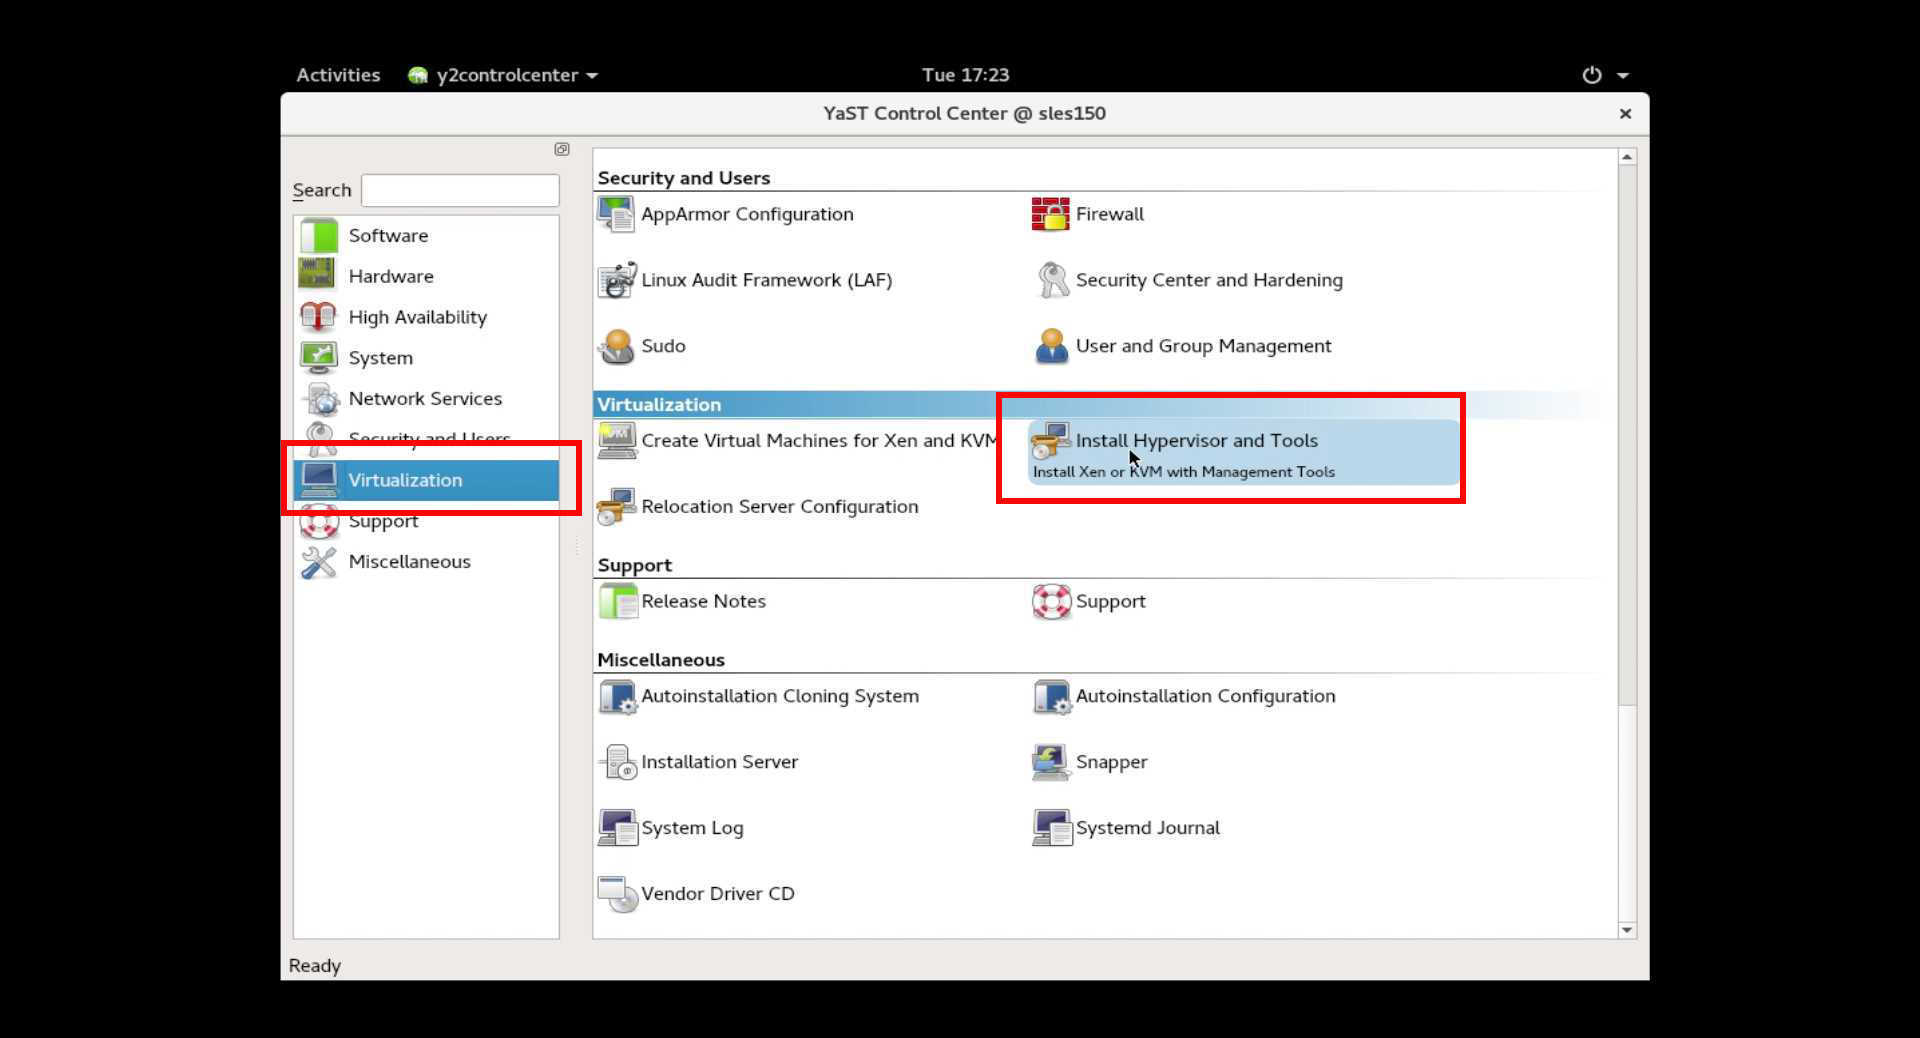Choose Security and Users in the sidebar
1920x1038 pixels.
tap(427, 439)
